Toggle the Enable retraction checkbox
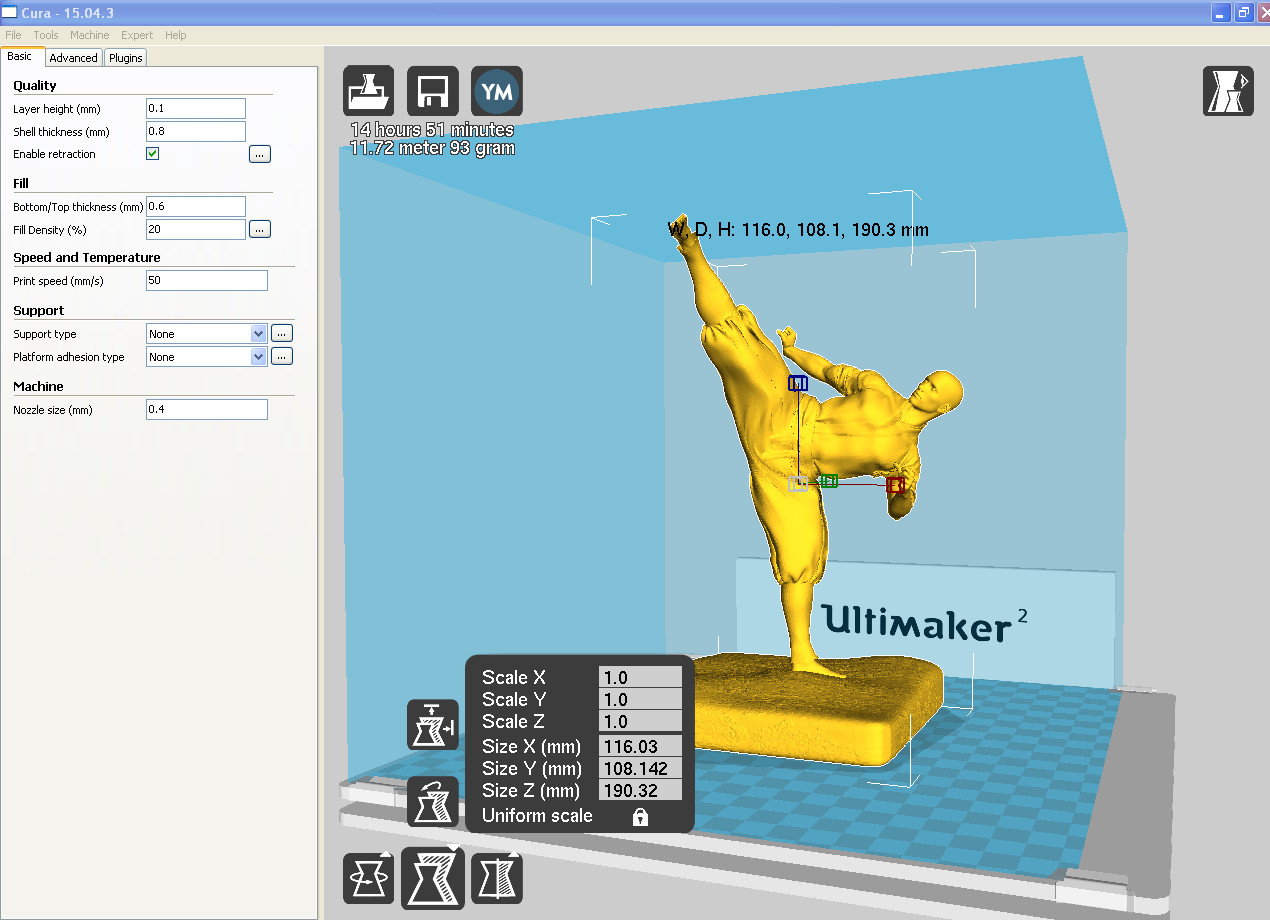The width and height of the screenshot is (1270, 920). pyautogui.click(x=153, y=154)
